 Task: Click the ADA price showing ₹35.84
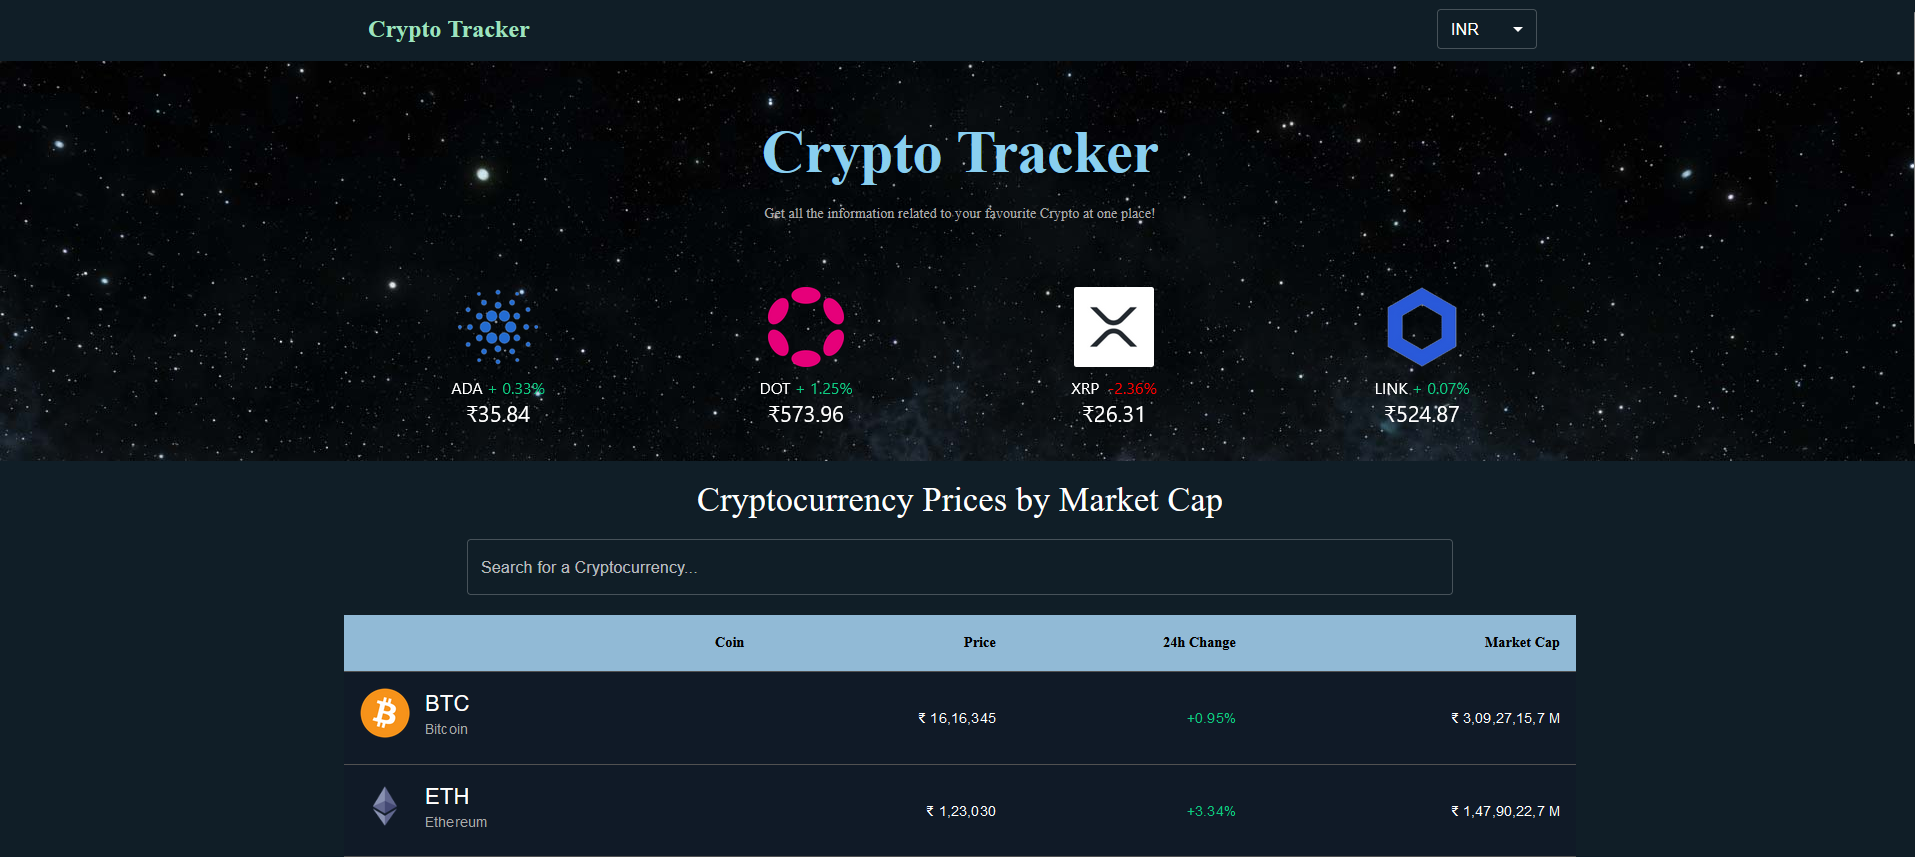pos(498,414)
